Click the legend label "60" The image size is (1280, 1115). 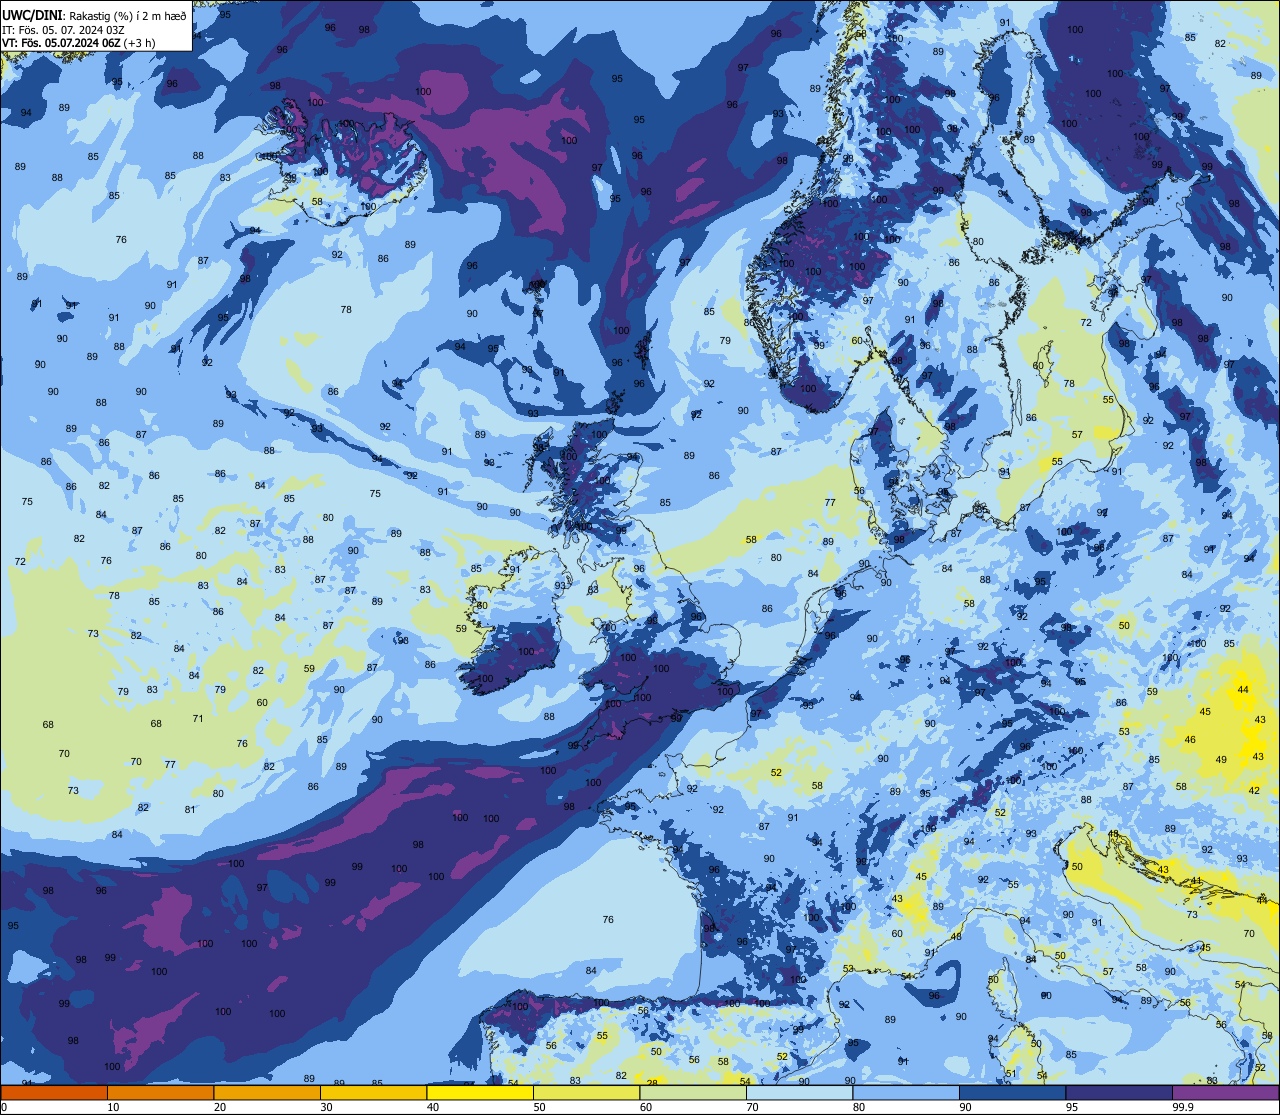tap(646, 1107)
